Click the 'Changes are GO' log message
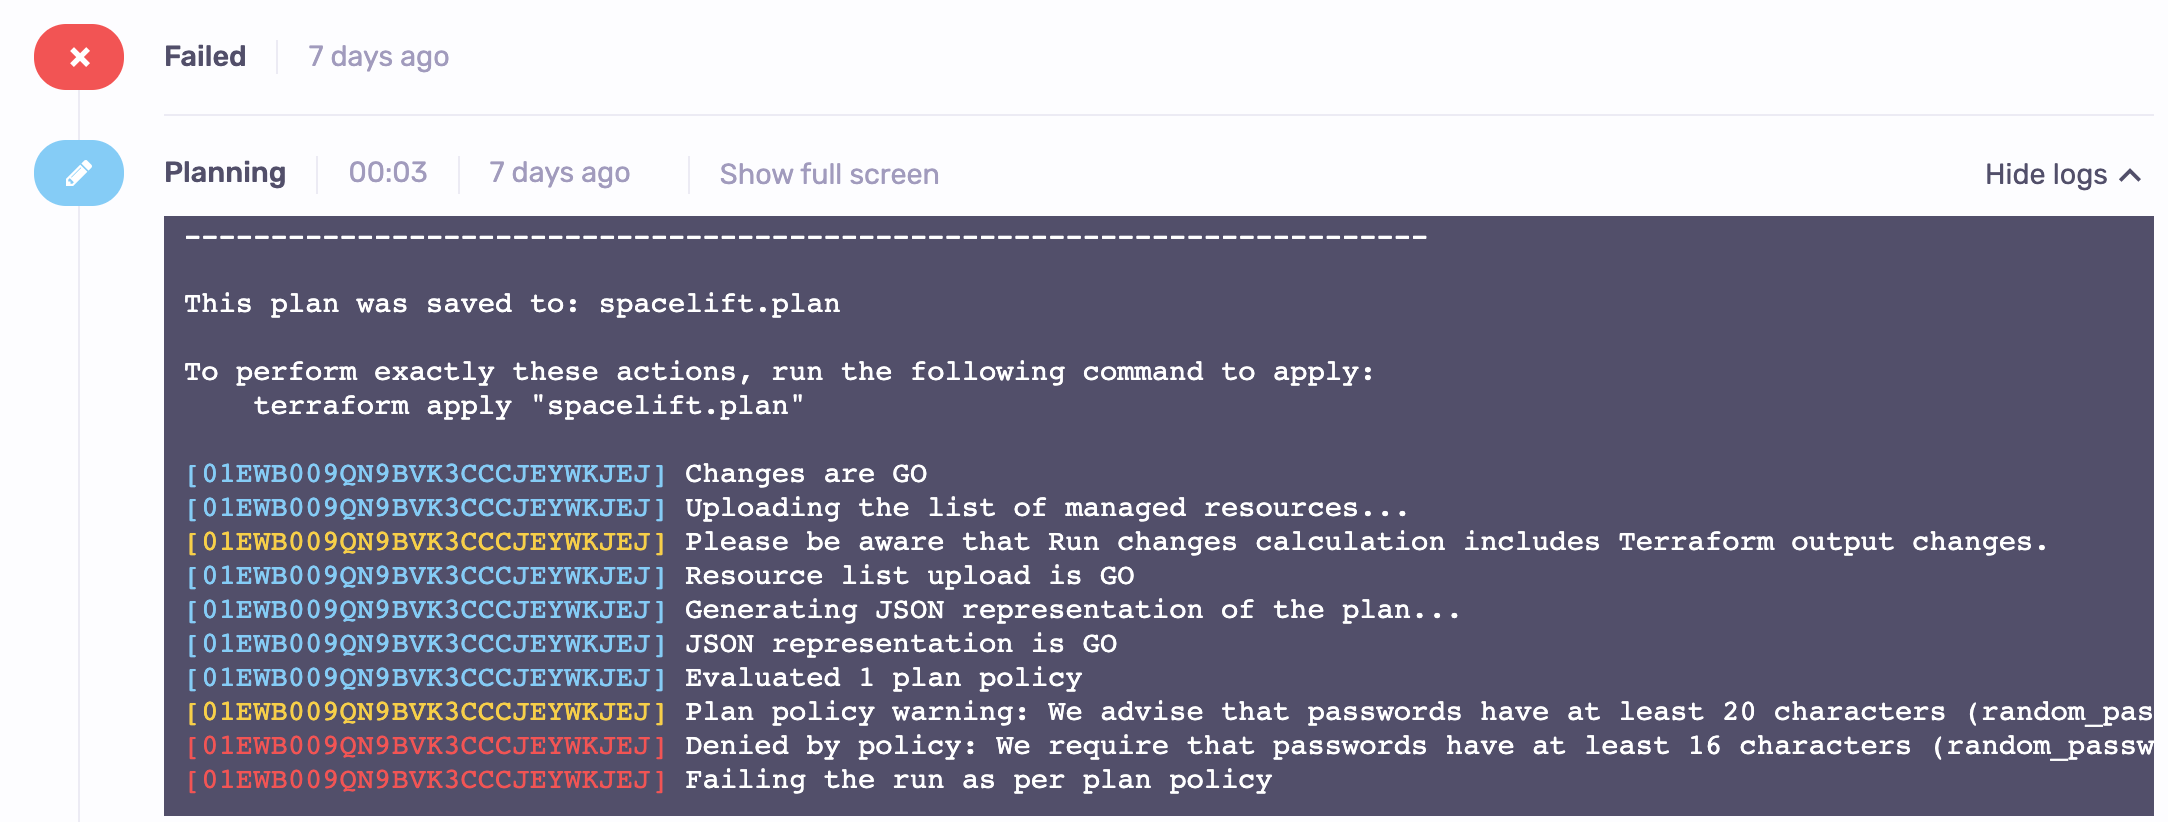 (x=805, y=474)
